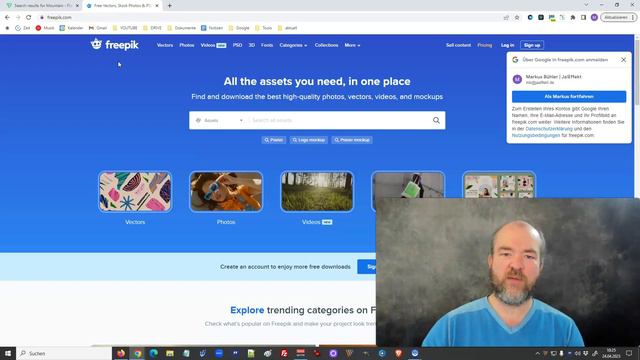Focus the Search all assets input field

pos(339,120)
